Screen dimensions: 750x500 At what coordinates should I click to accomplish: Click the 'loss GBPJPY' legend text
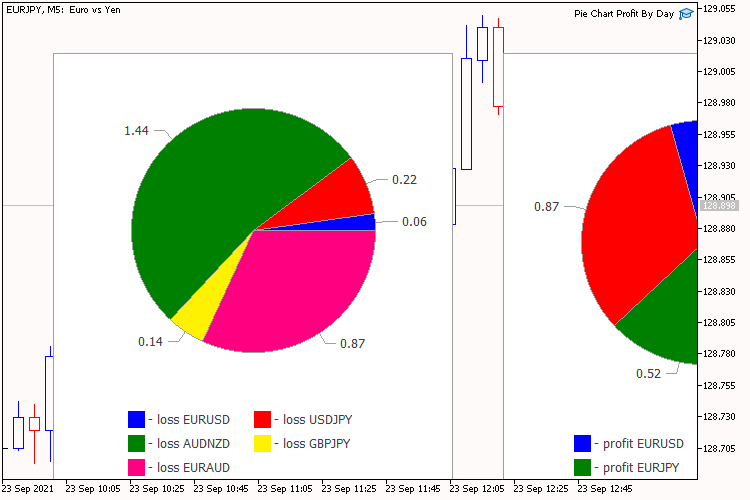pyautogui.click(x=317, y=444)
